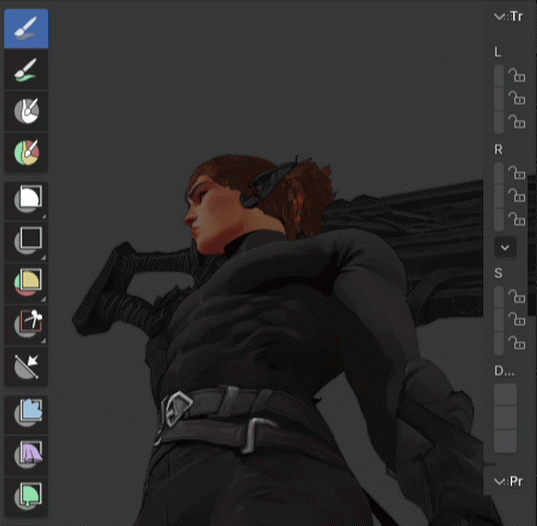Click the 'D...' dimensions label
537x526 pixels.
point(504,371)
